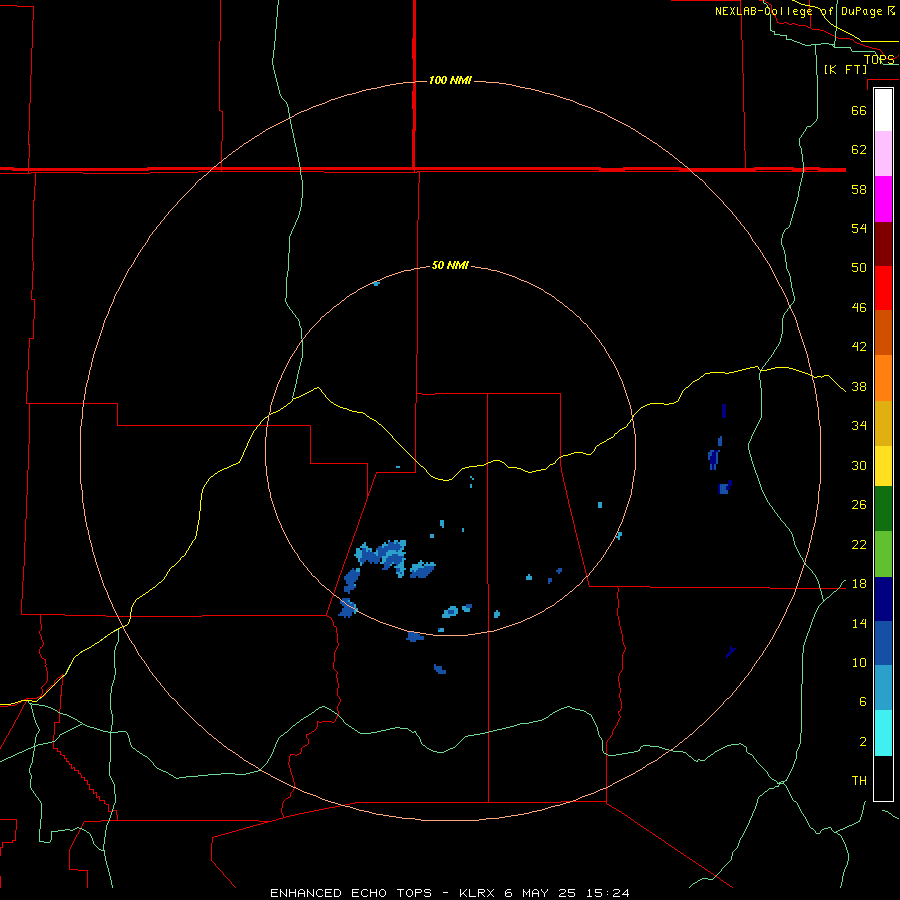The image size is (900, 900).
Task: Select the 26 legend scale number
Action: (x=859, y=505)
